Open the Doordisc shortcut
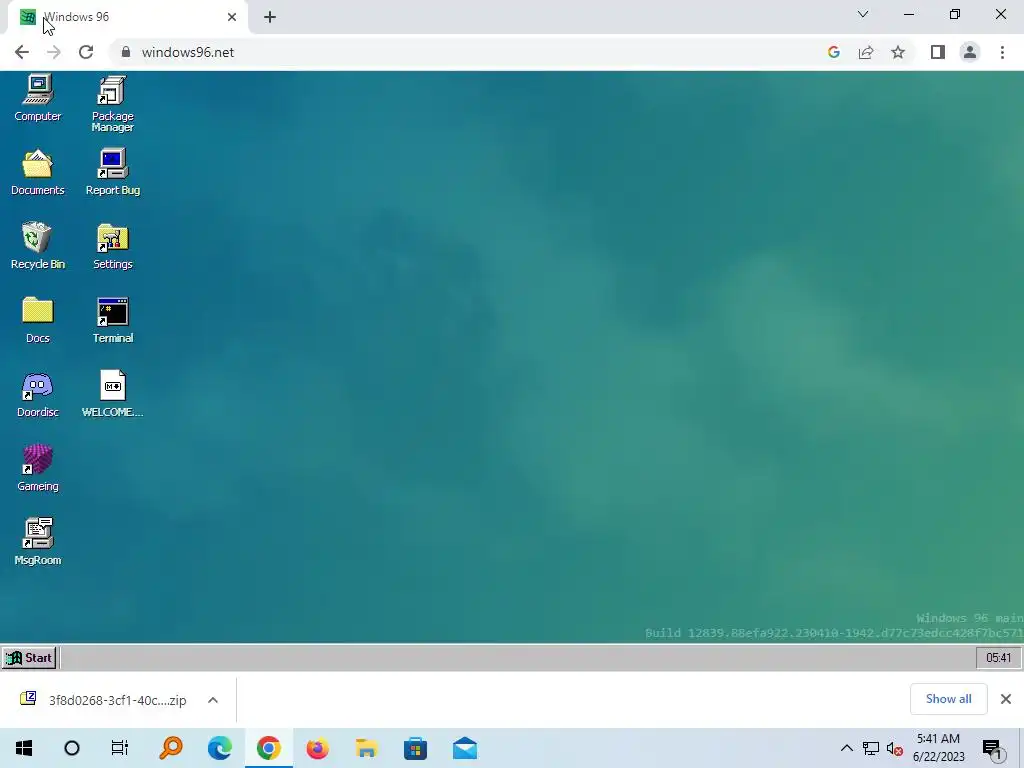This screenshot has height=768, width=1024. pyautogui.click(x=38, y=394)
